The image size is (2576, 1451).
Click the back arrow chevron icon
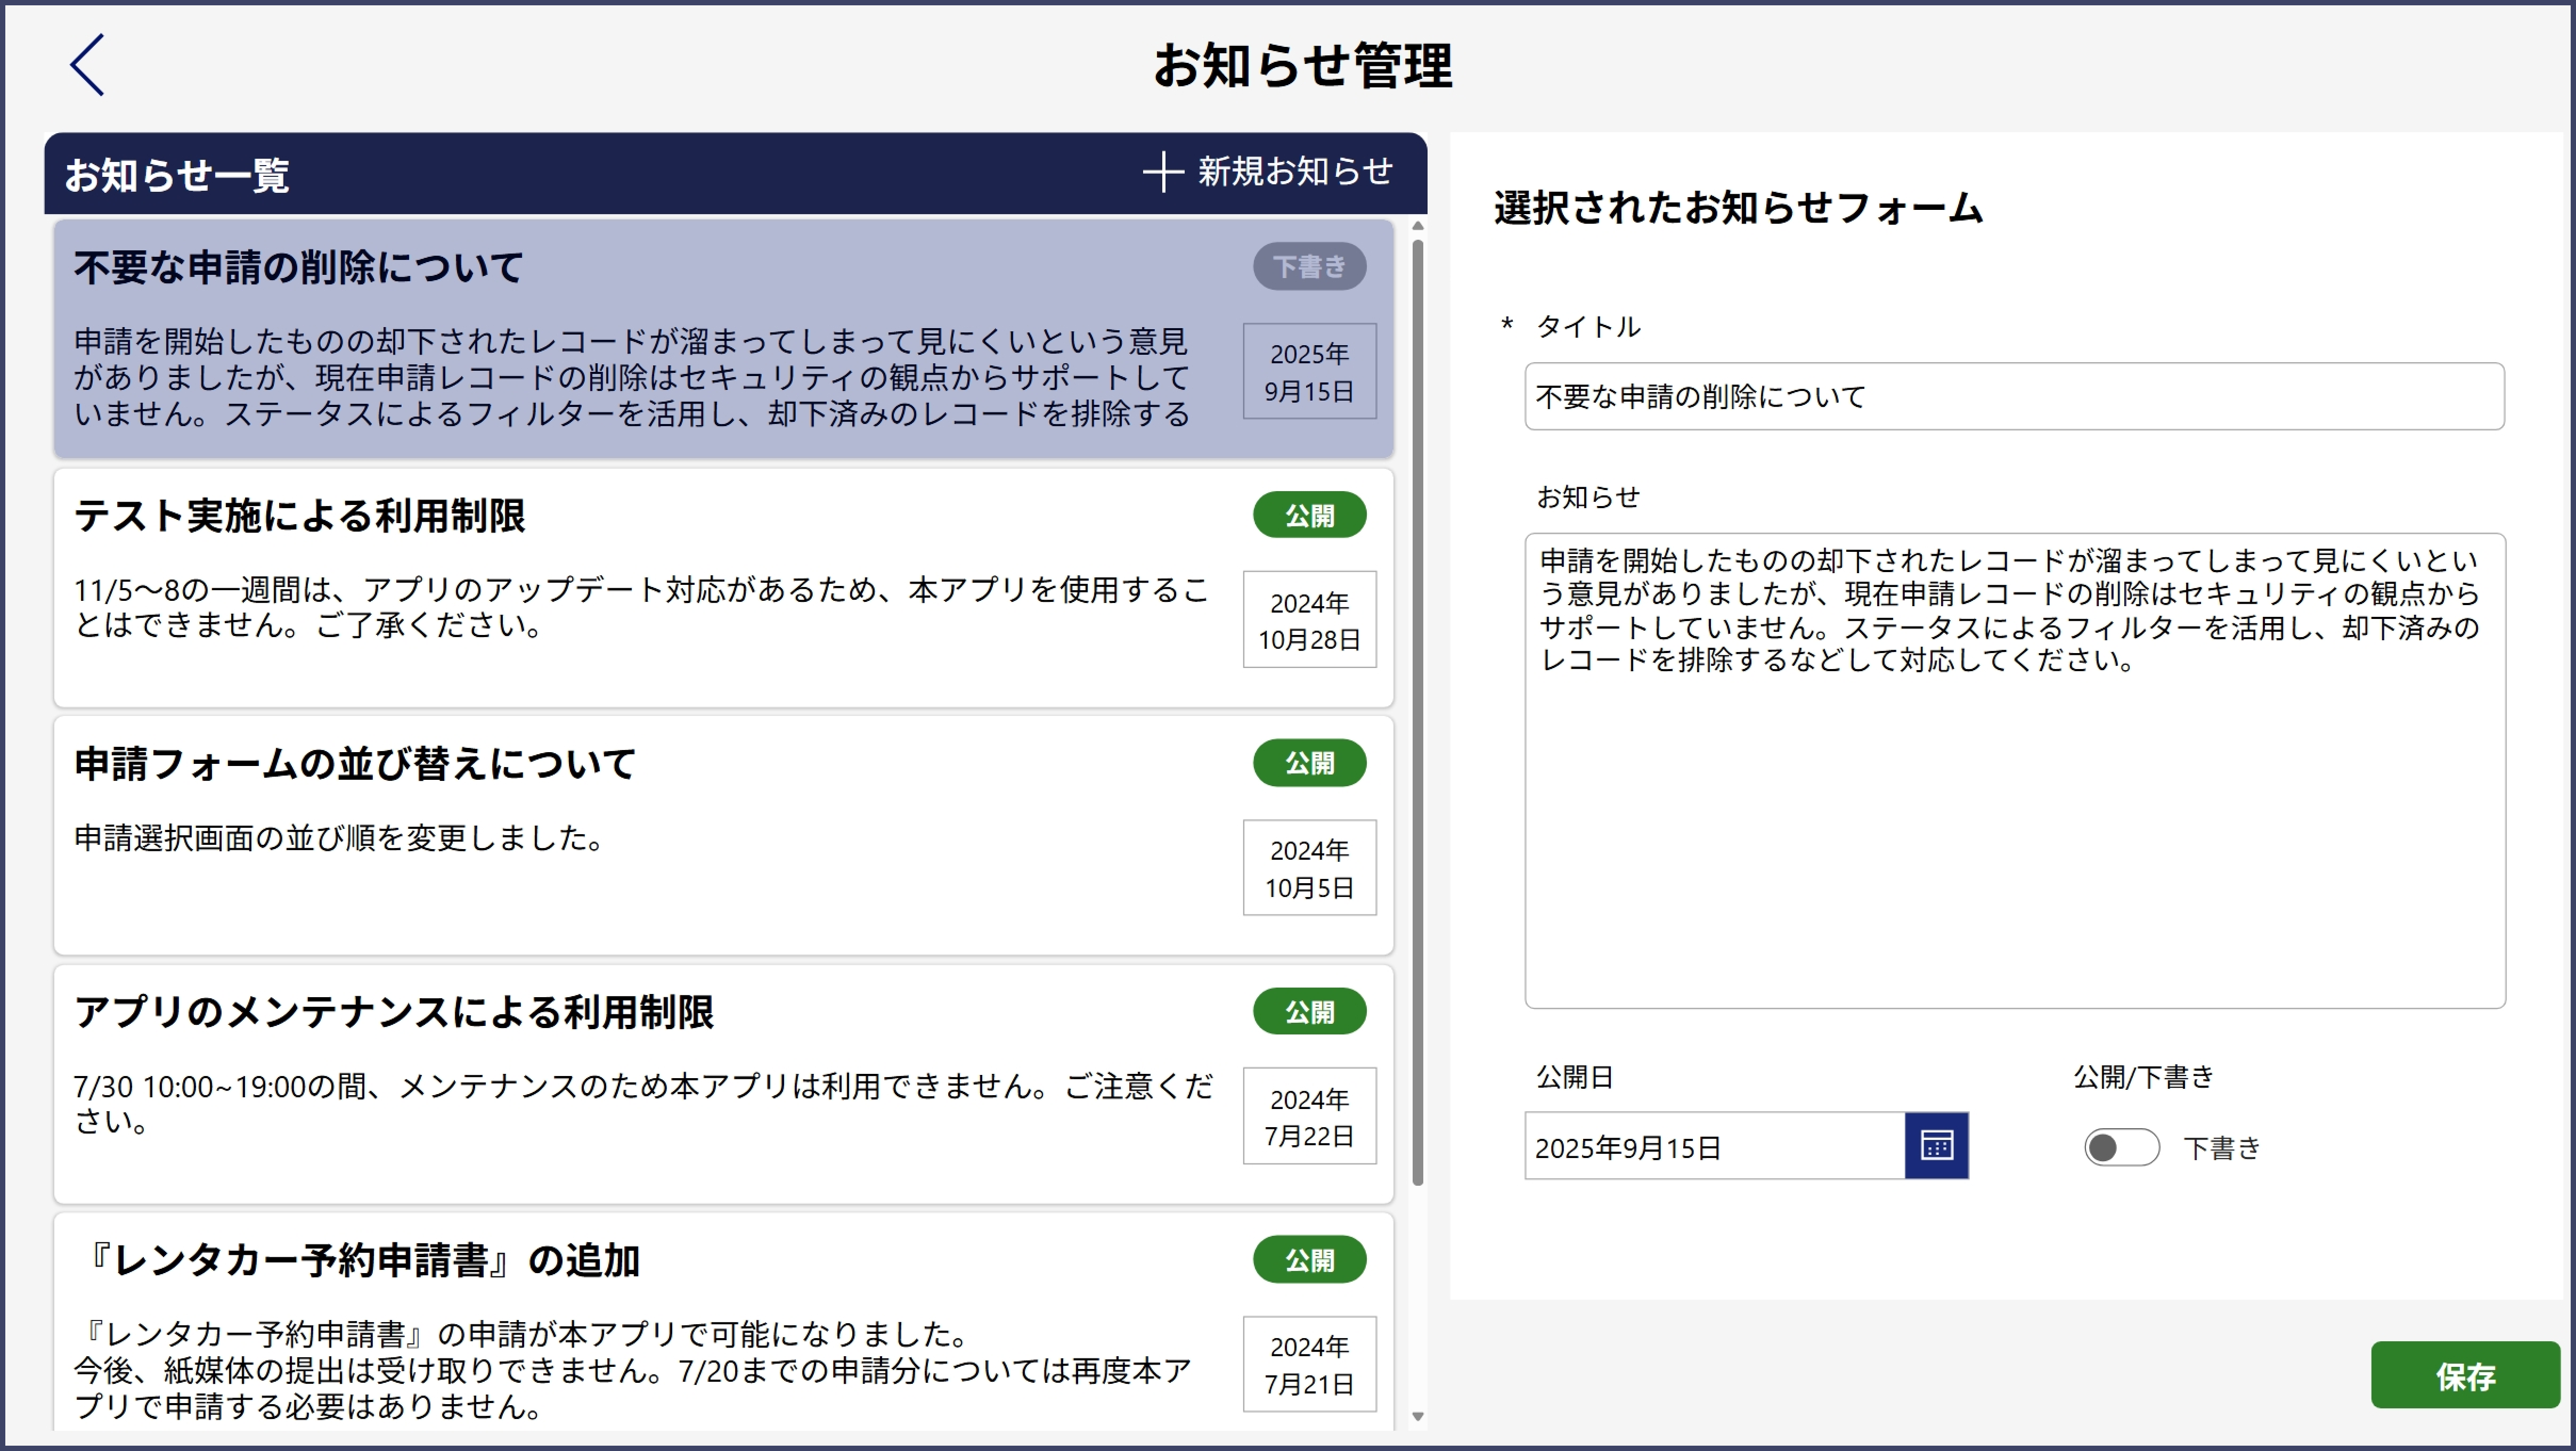click(87, 65)
